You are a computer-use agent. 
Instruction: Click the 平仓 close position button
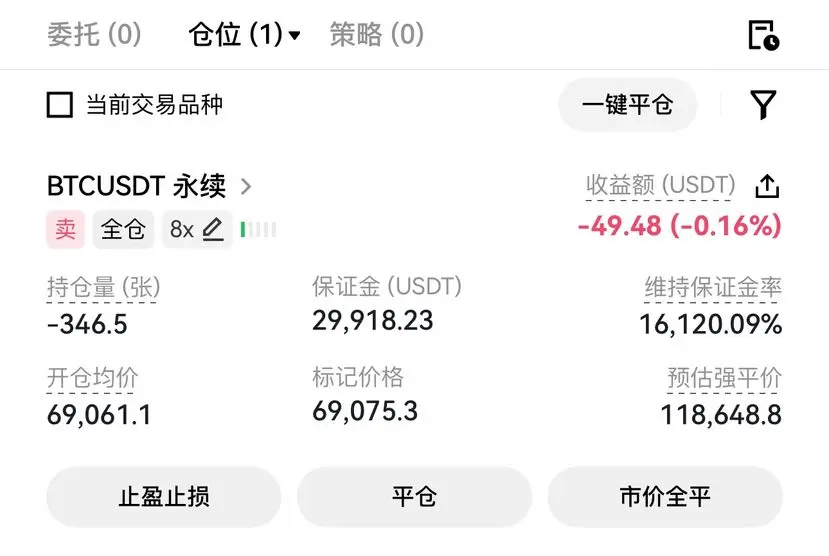point(414,497)
